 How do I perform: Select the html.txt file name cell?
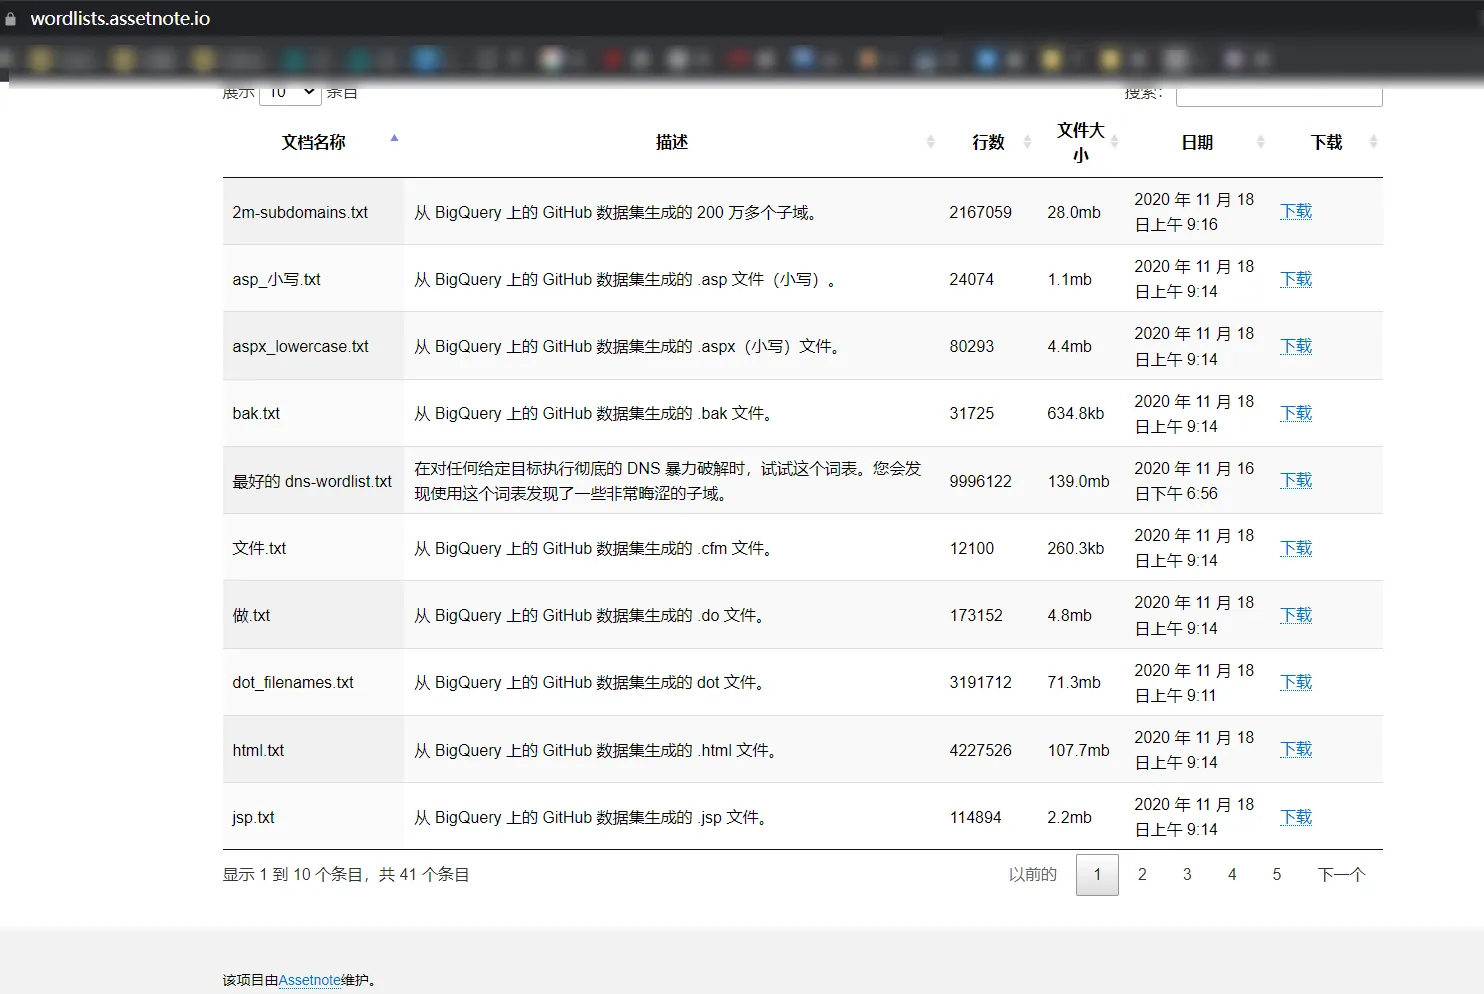click(313, 750)
